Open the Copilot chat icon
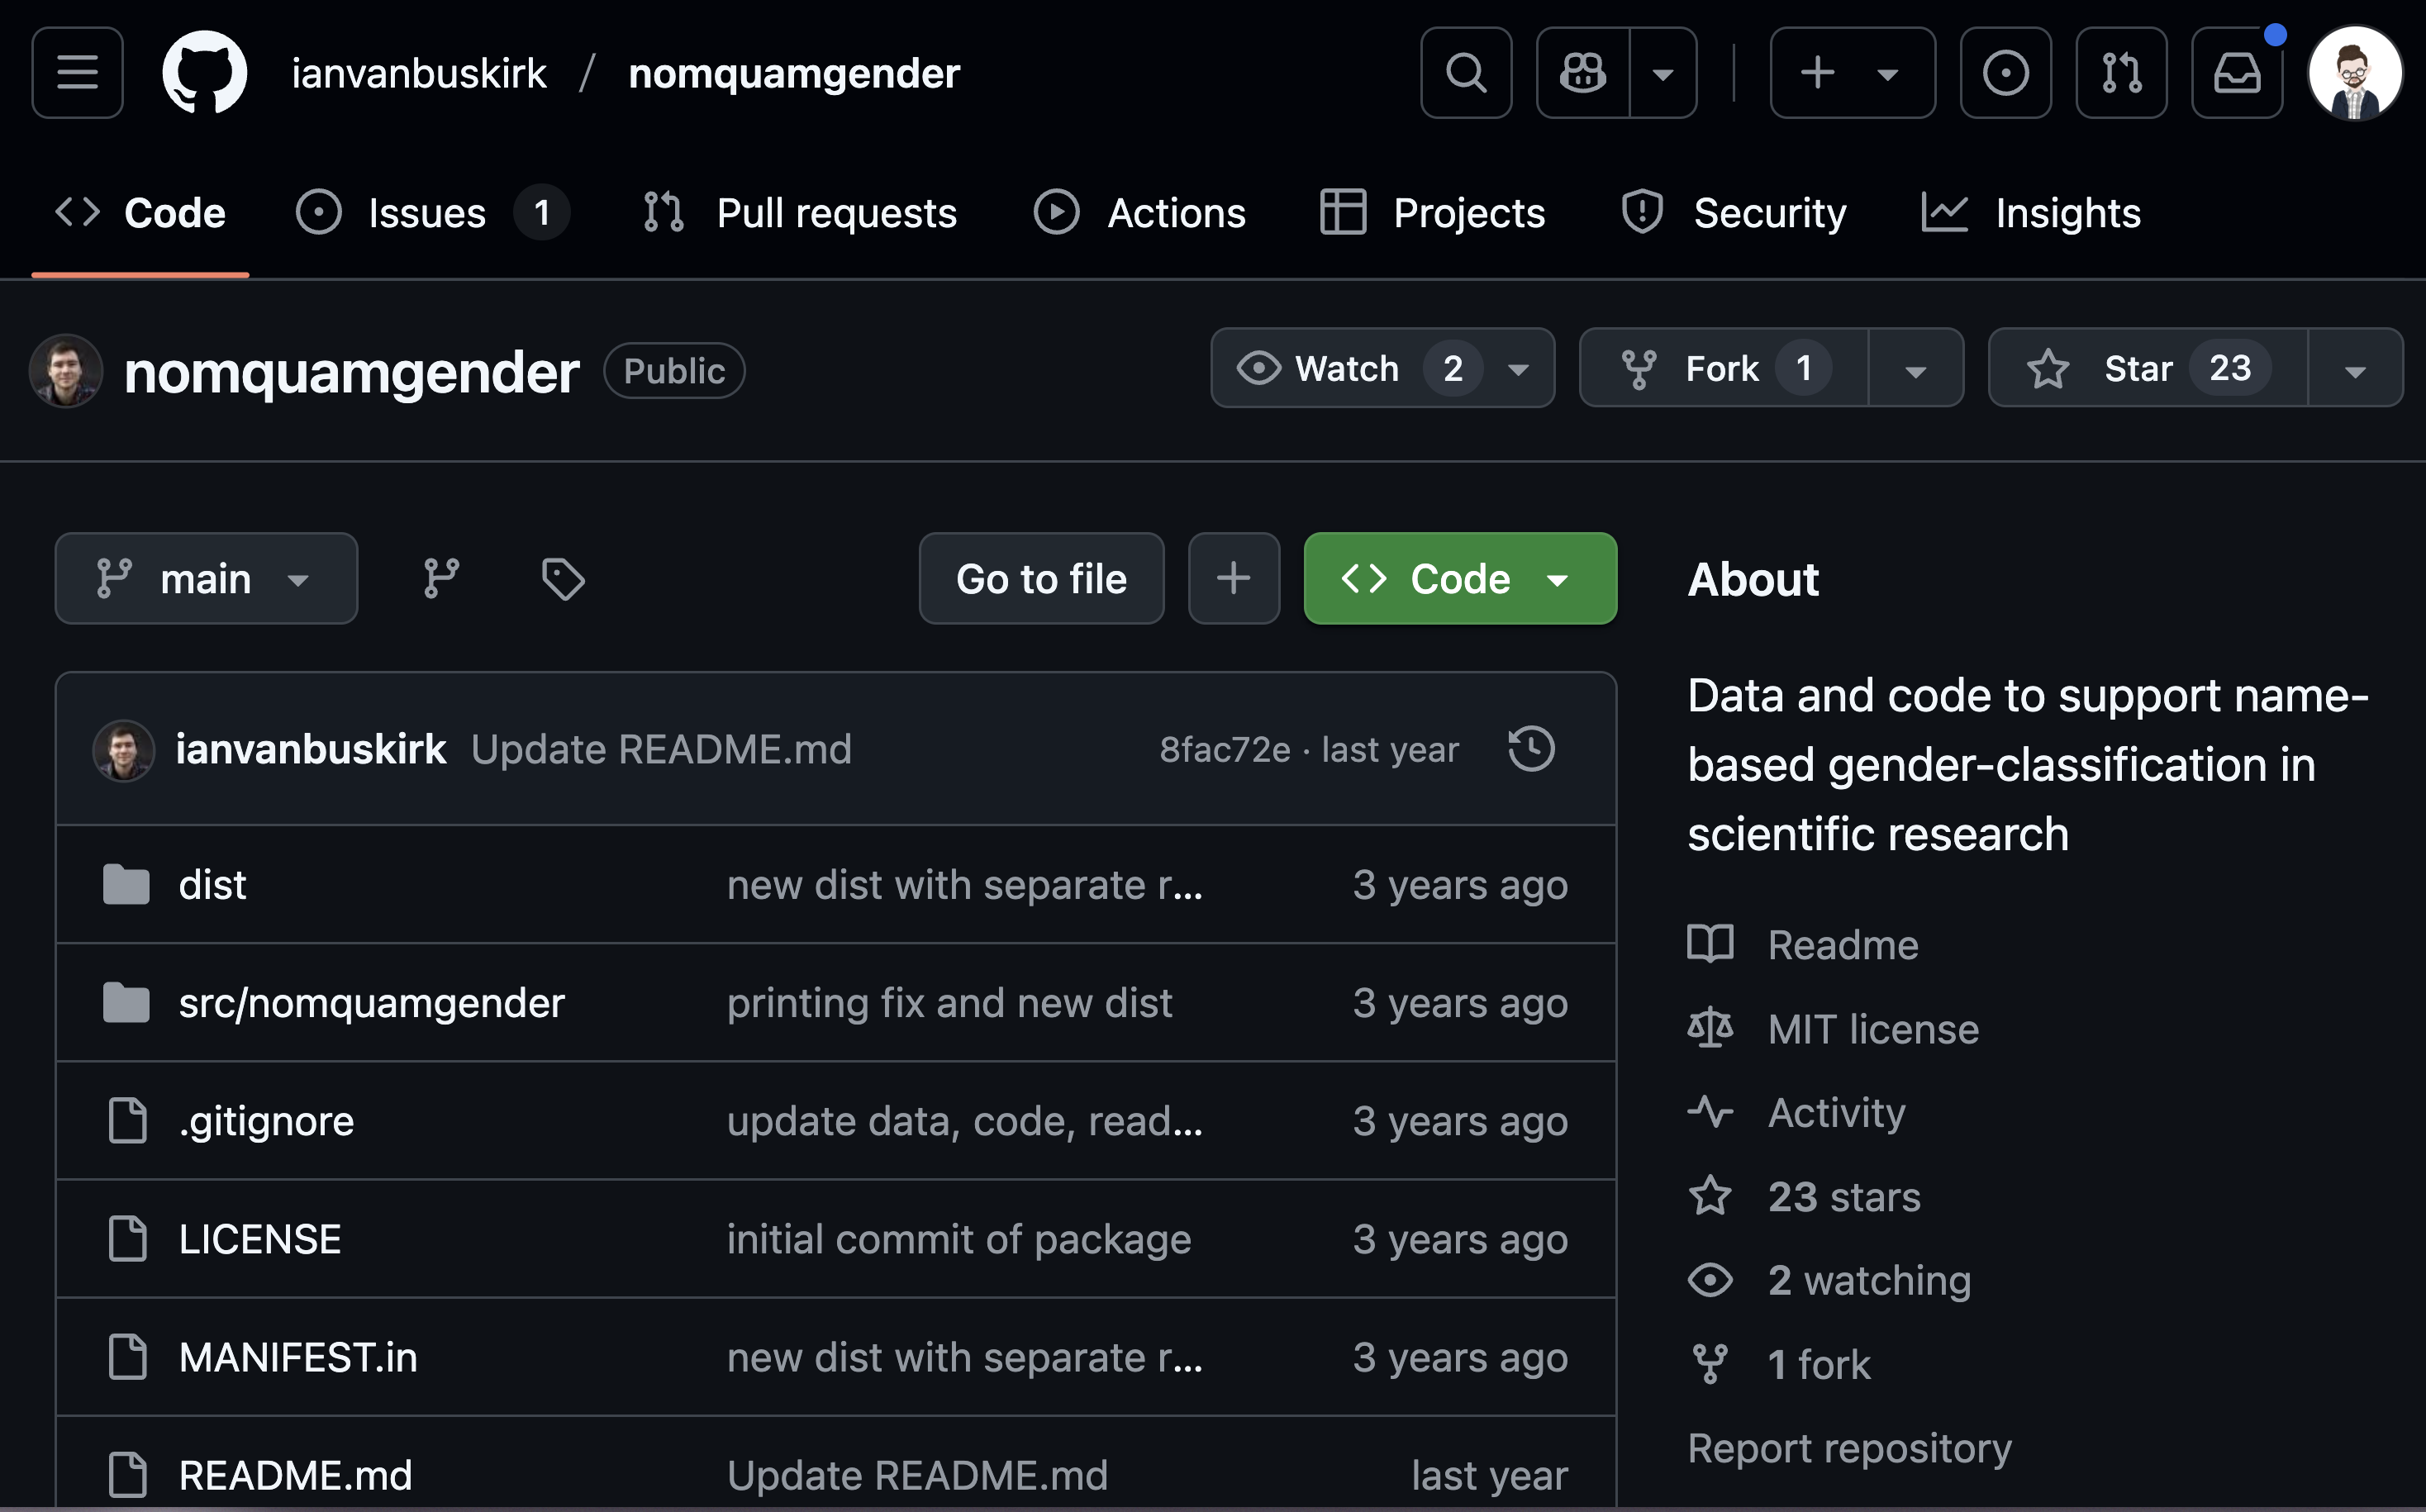This screenshot has height=1512, width=2426. [x=1583, y=73]
